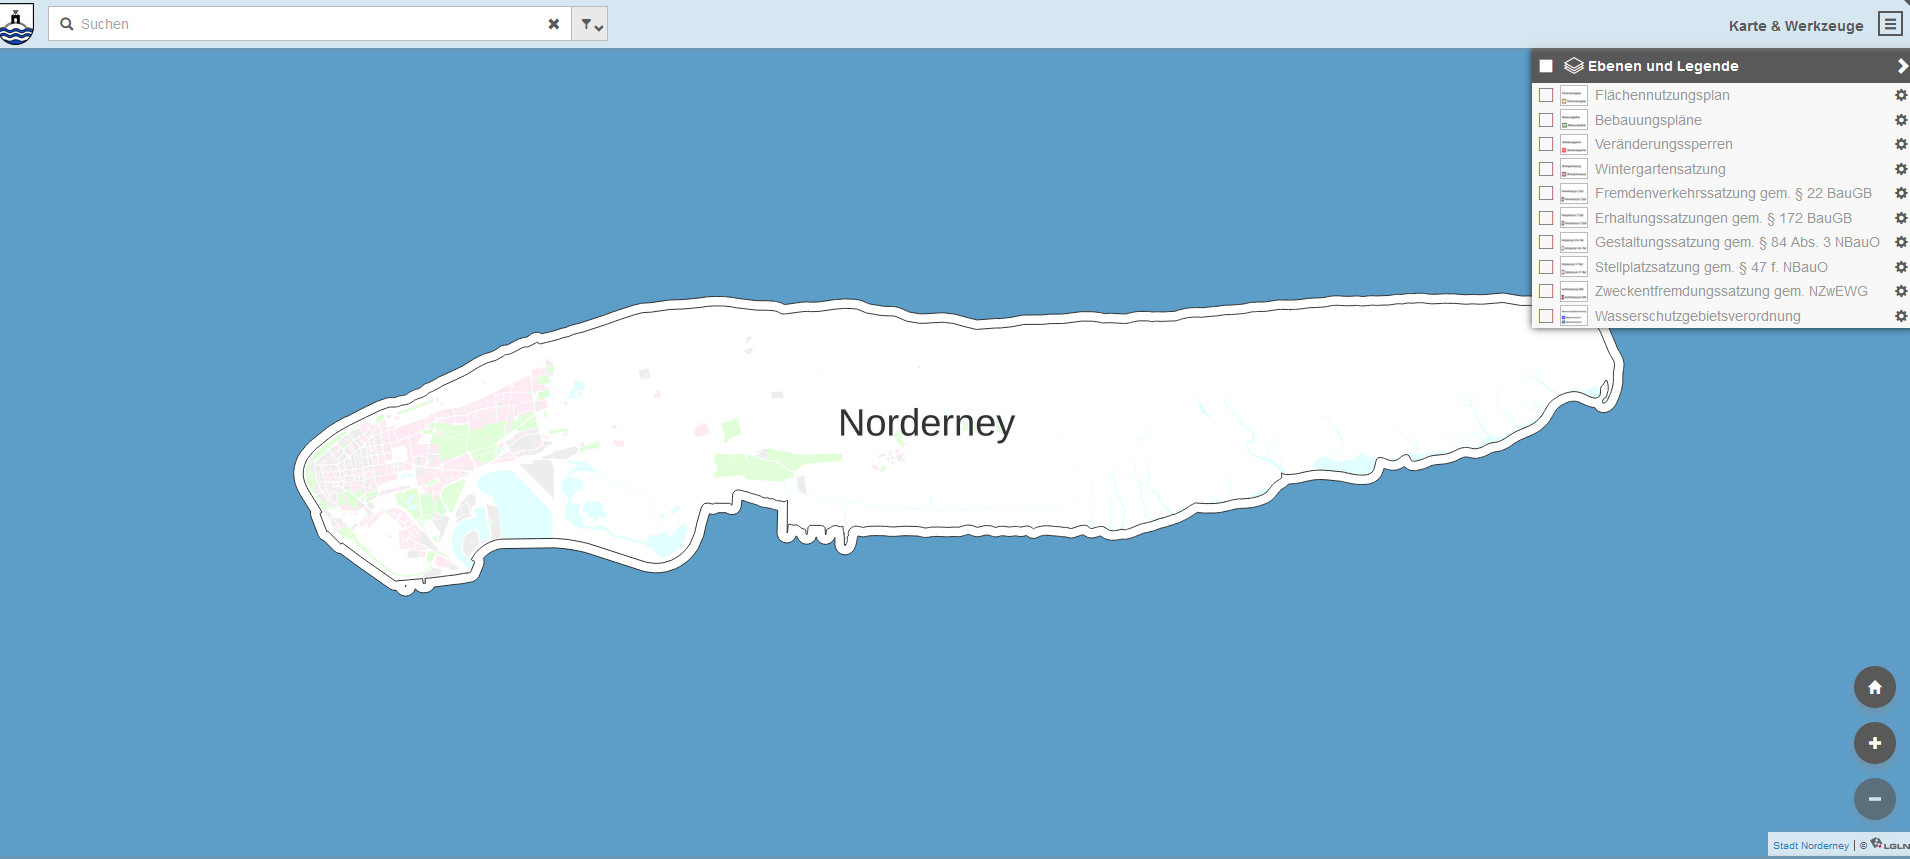Open the search filter dropdown
Screen dimensions: 1910x859
click(x=591, y=24)
